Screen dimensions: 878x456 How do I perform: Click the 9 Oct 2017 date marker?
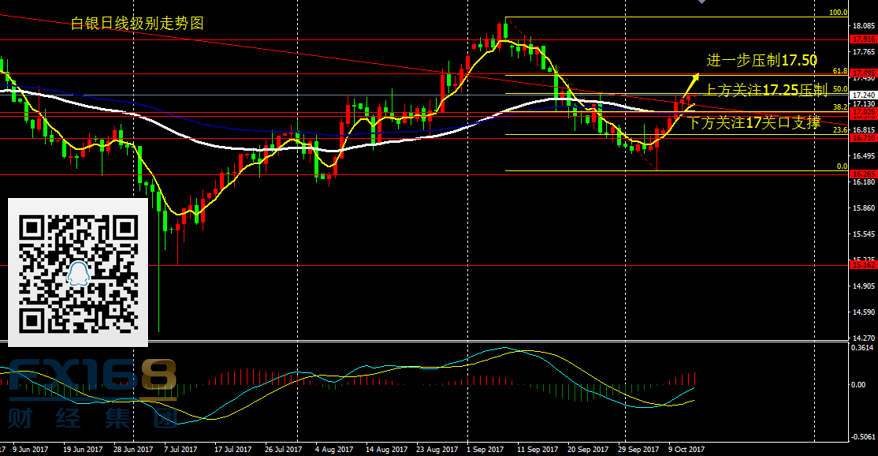tap(687, 449)
